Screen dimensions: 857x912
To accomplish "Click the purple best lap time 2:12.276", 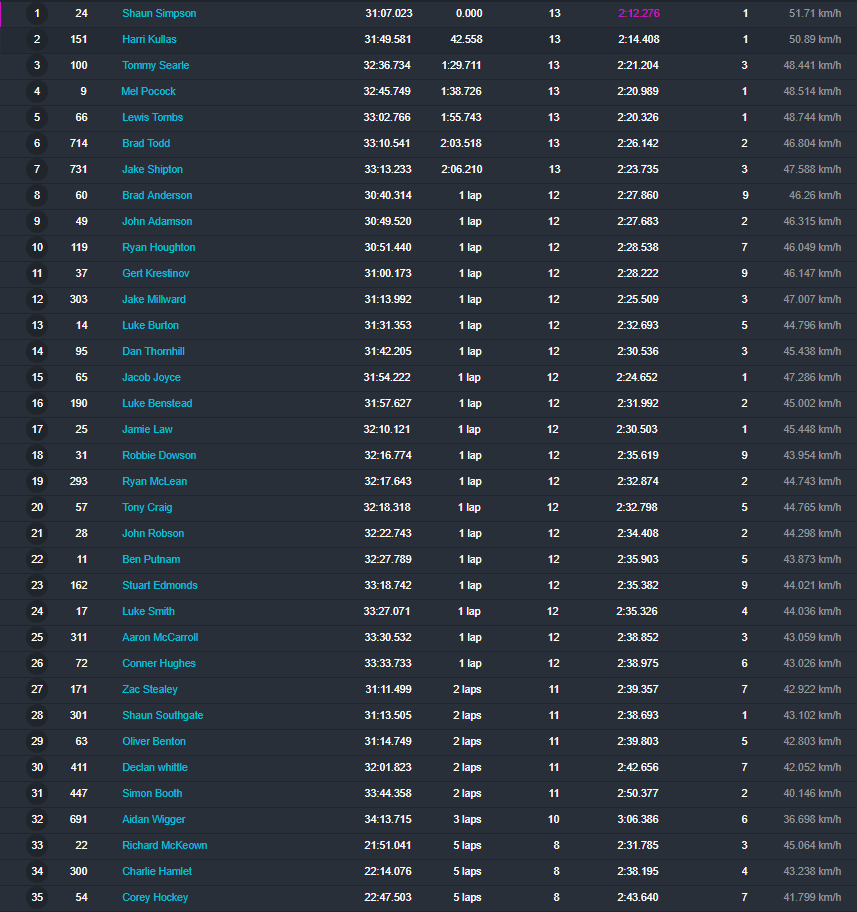I will tap(639, 14).
